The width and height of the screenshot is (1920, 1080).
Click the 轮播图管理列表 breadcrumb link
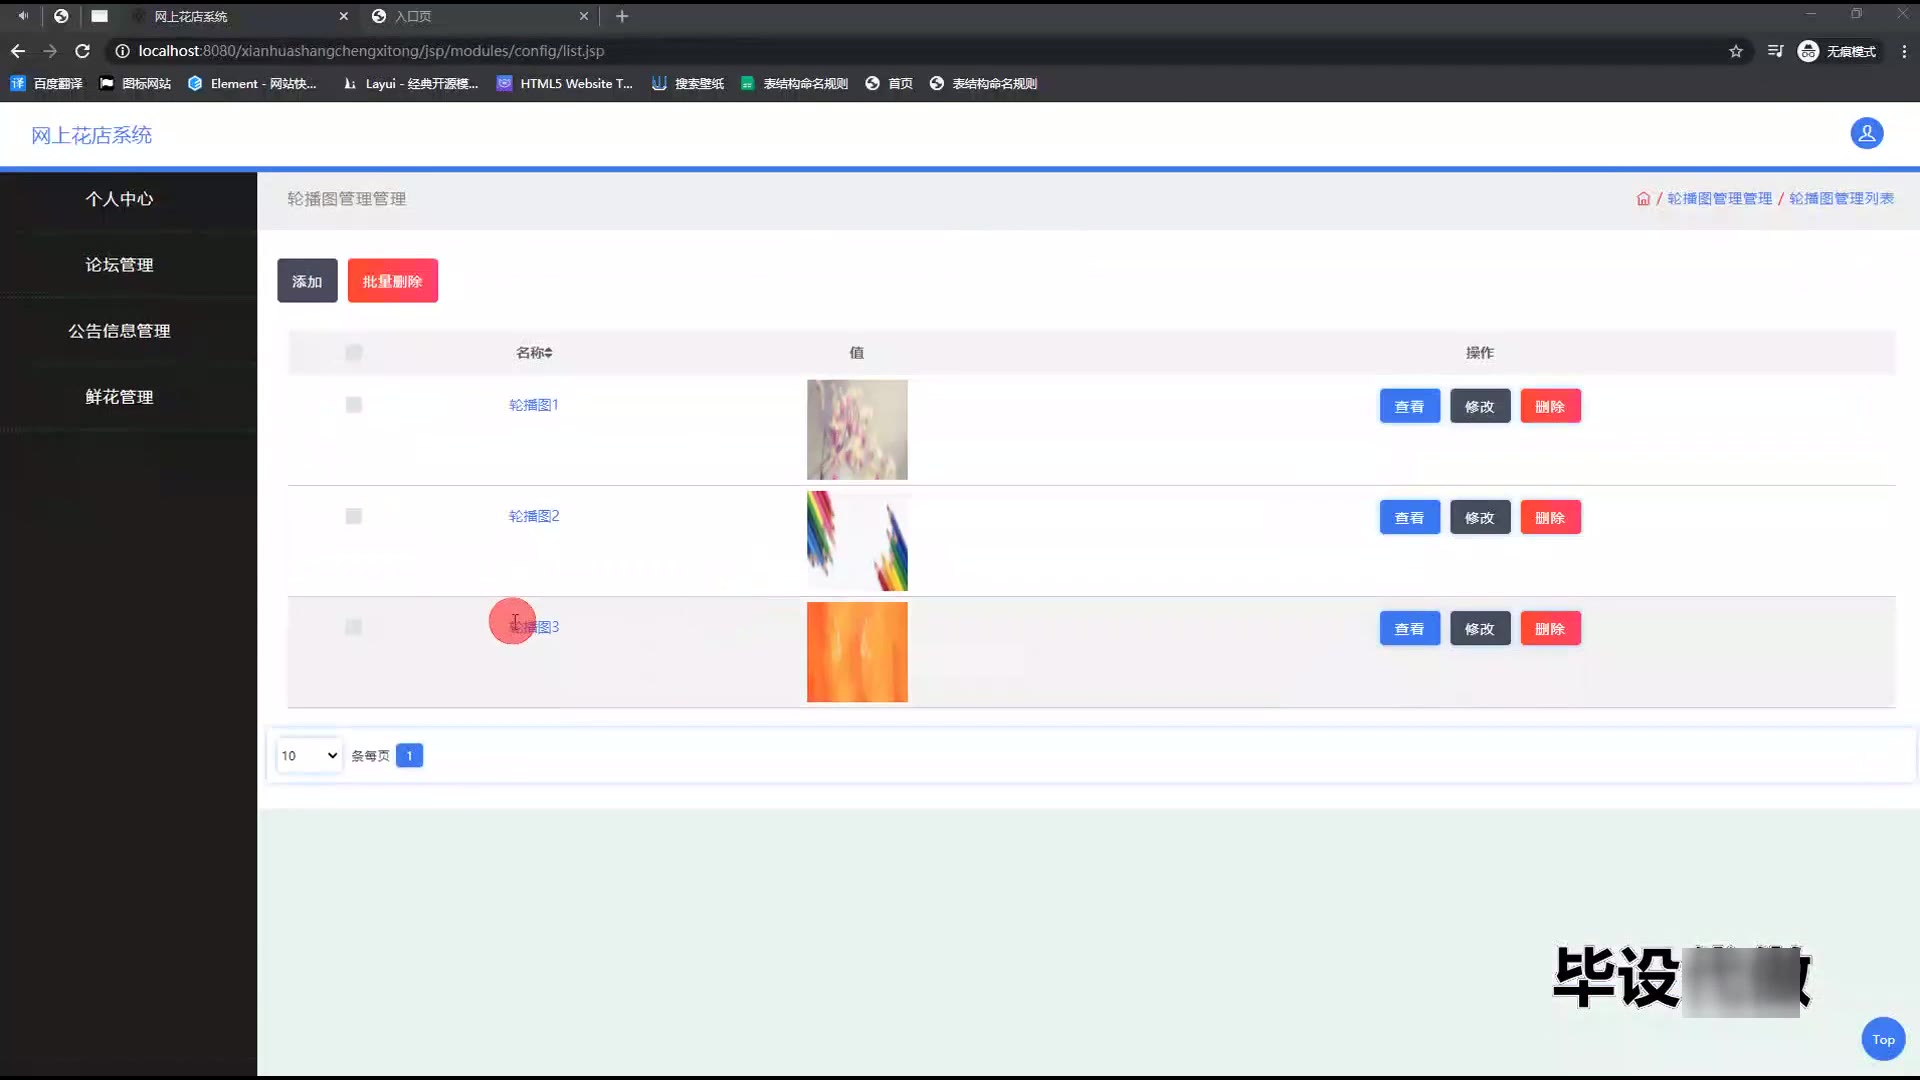tap(1841, 199)
